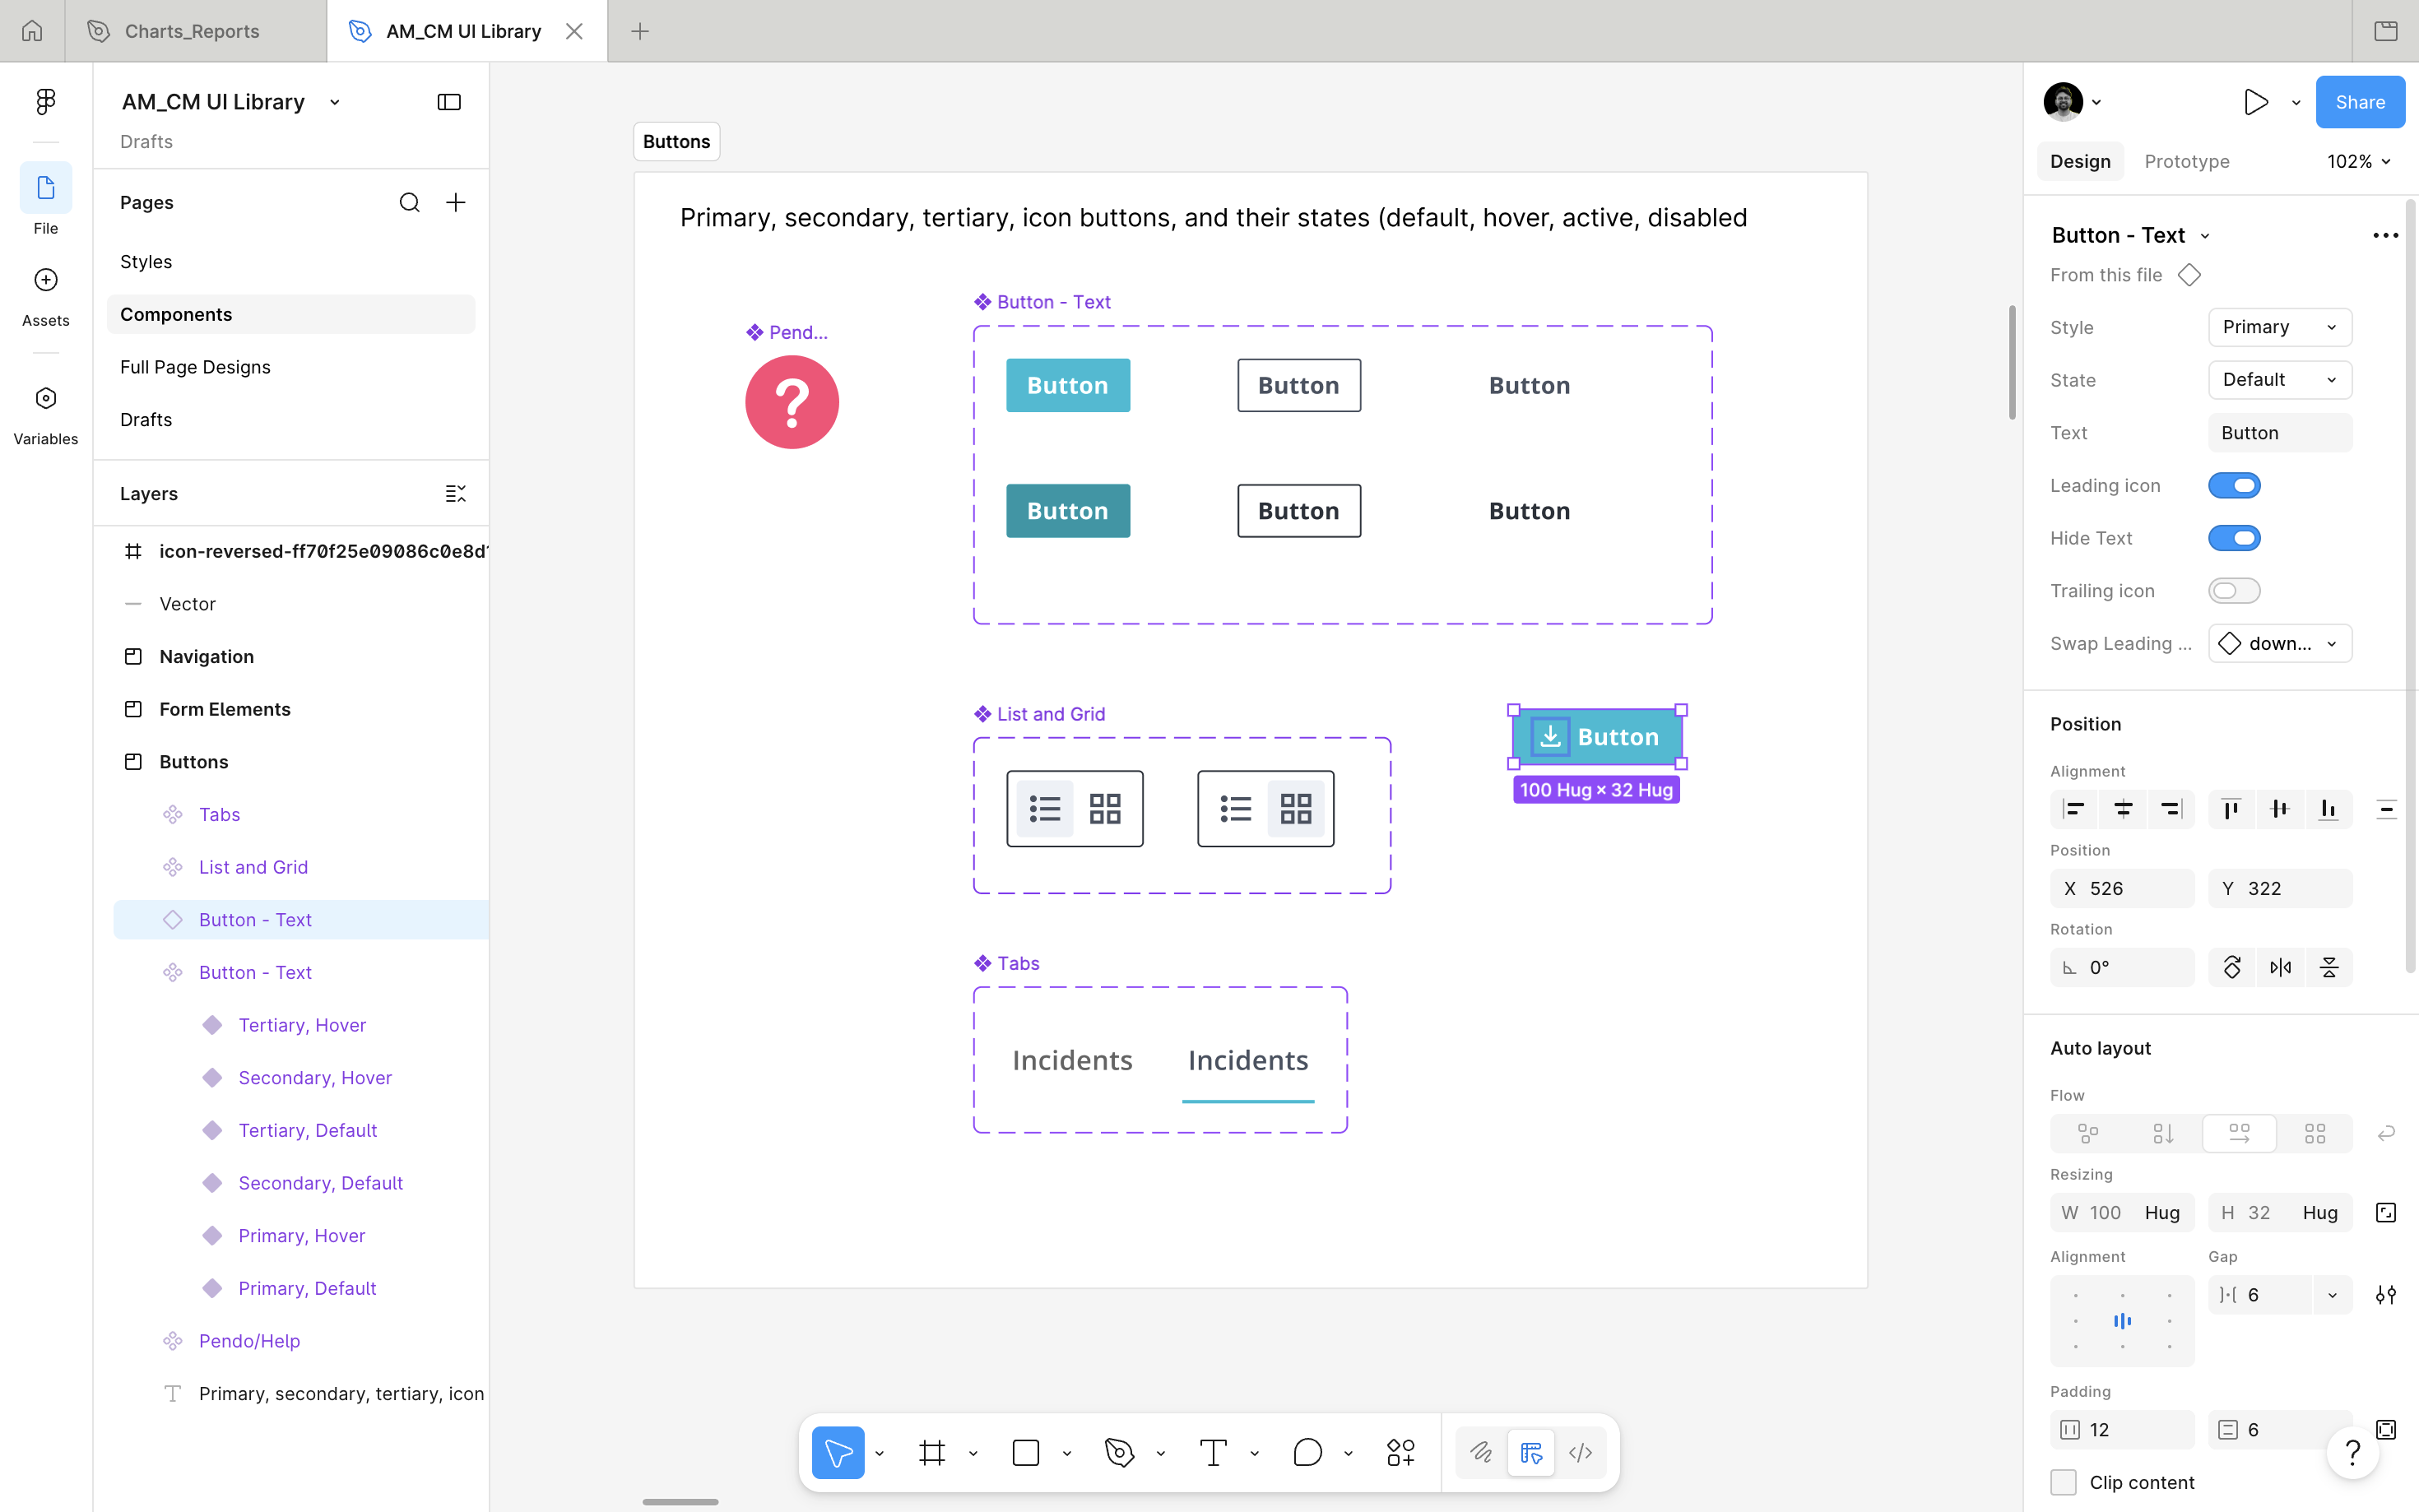Search pages with the magnifier icon

(x=409, y=203)
